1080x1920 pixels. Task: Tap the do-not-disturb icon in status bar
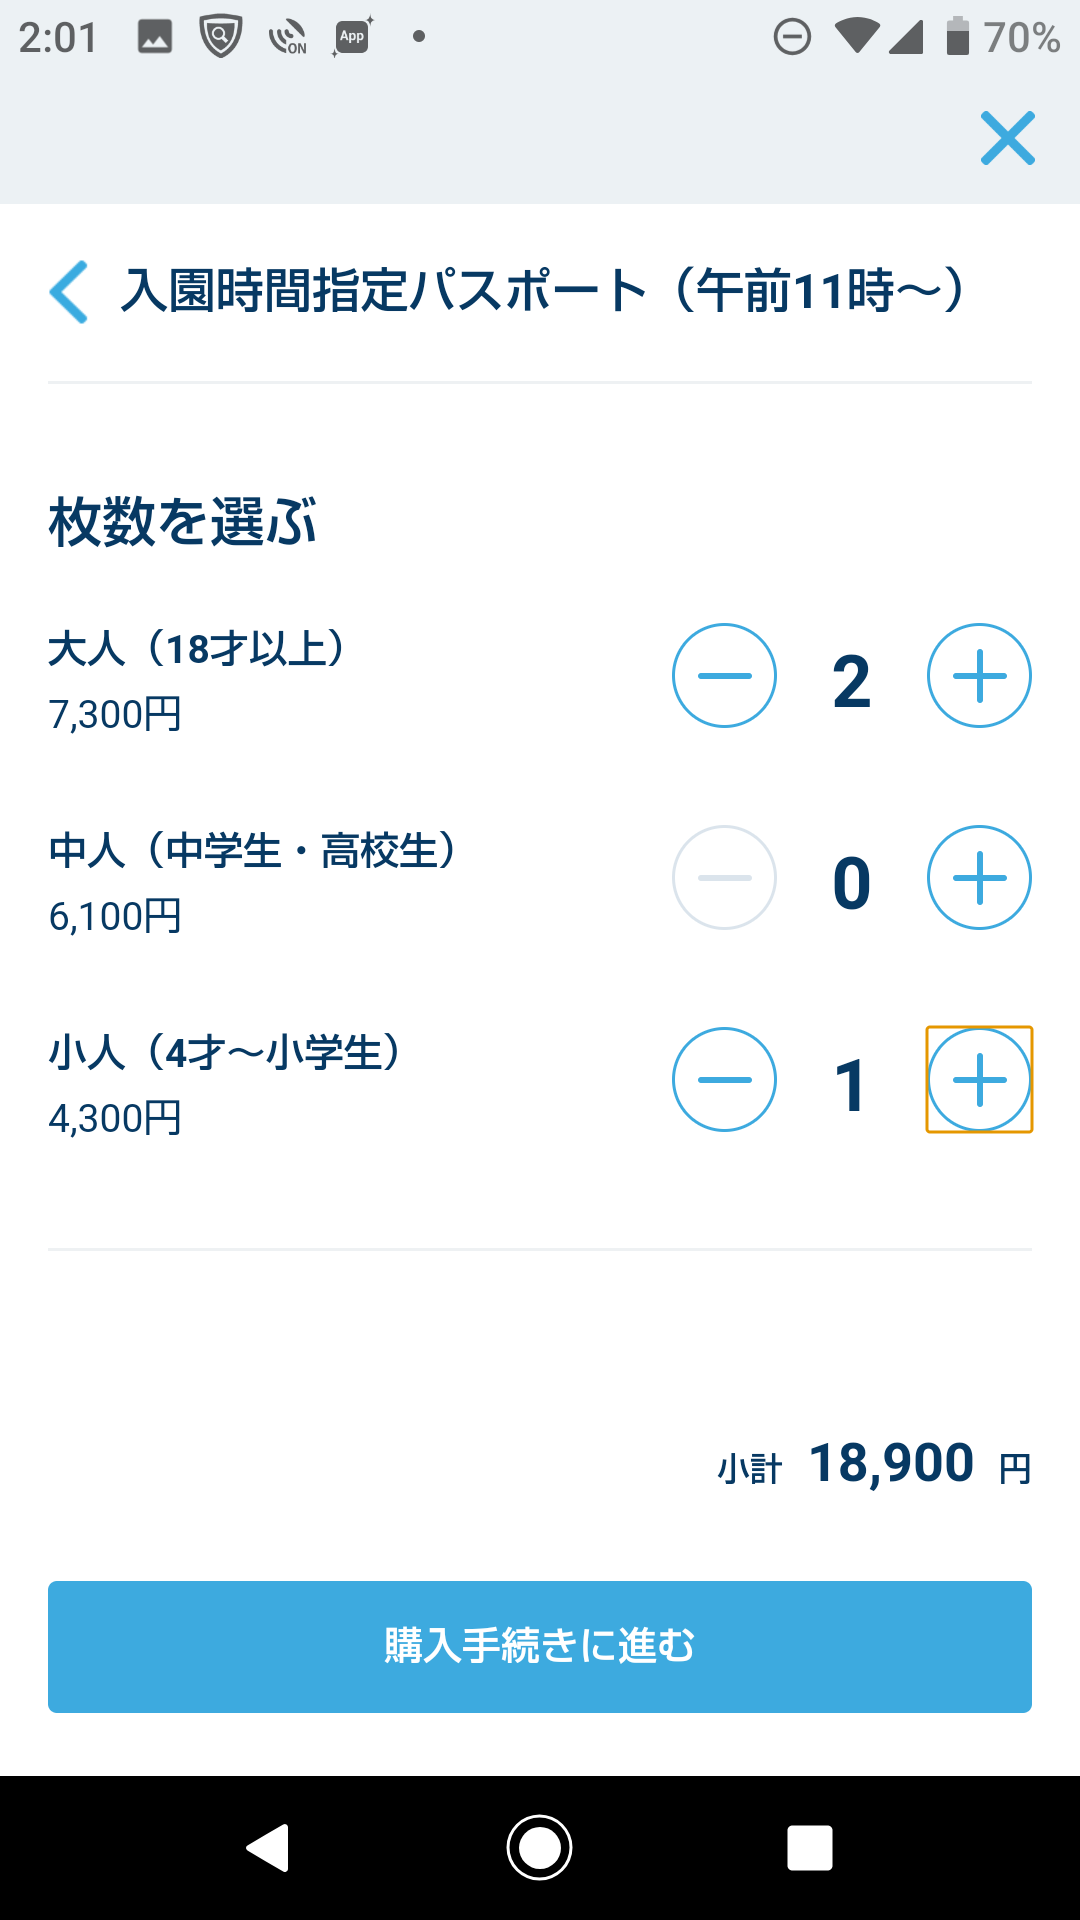coord(792,38)
